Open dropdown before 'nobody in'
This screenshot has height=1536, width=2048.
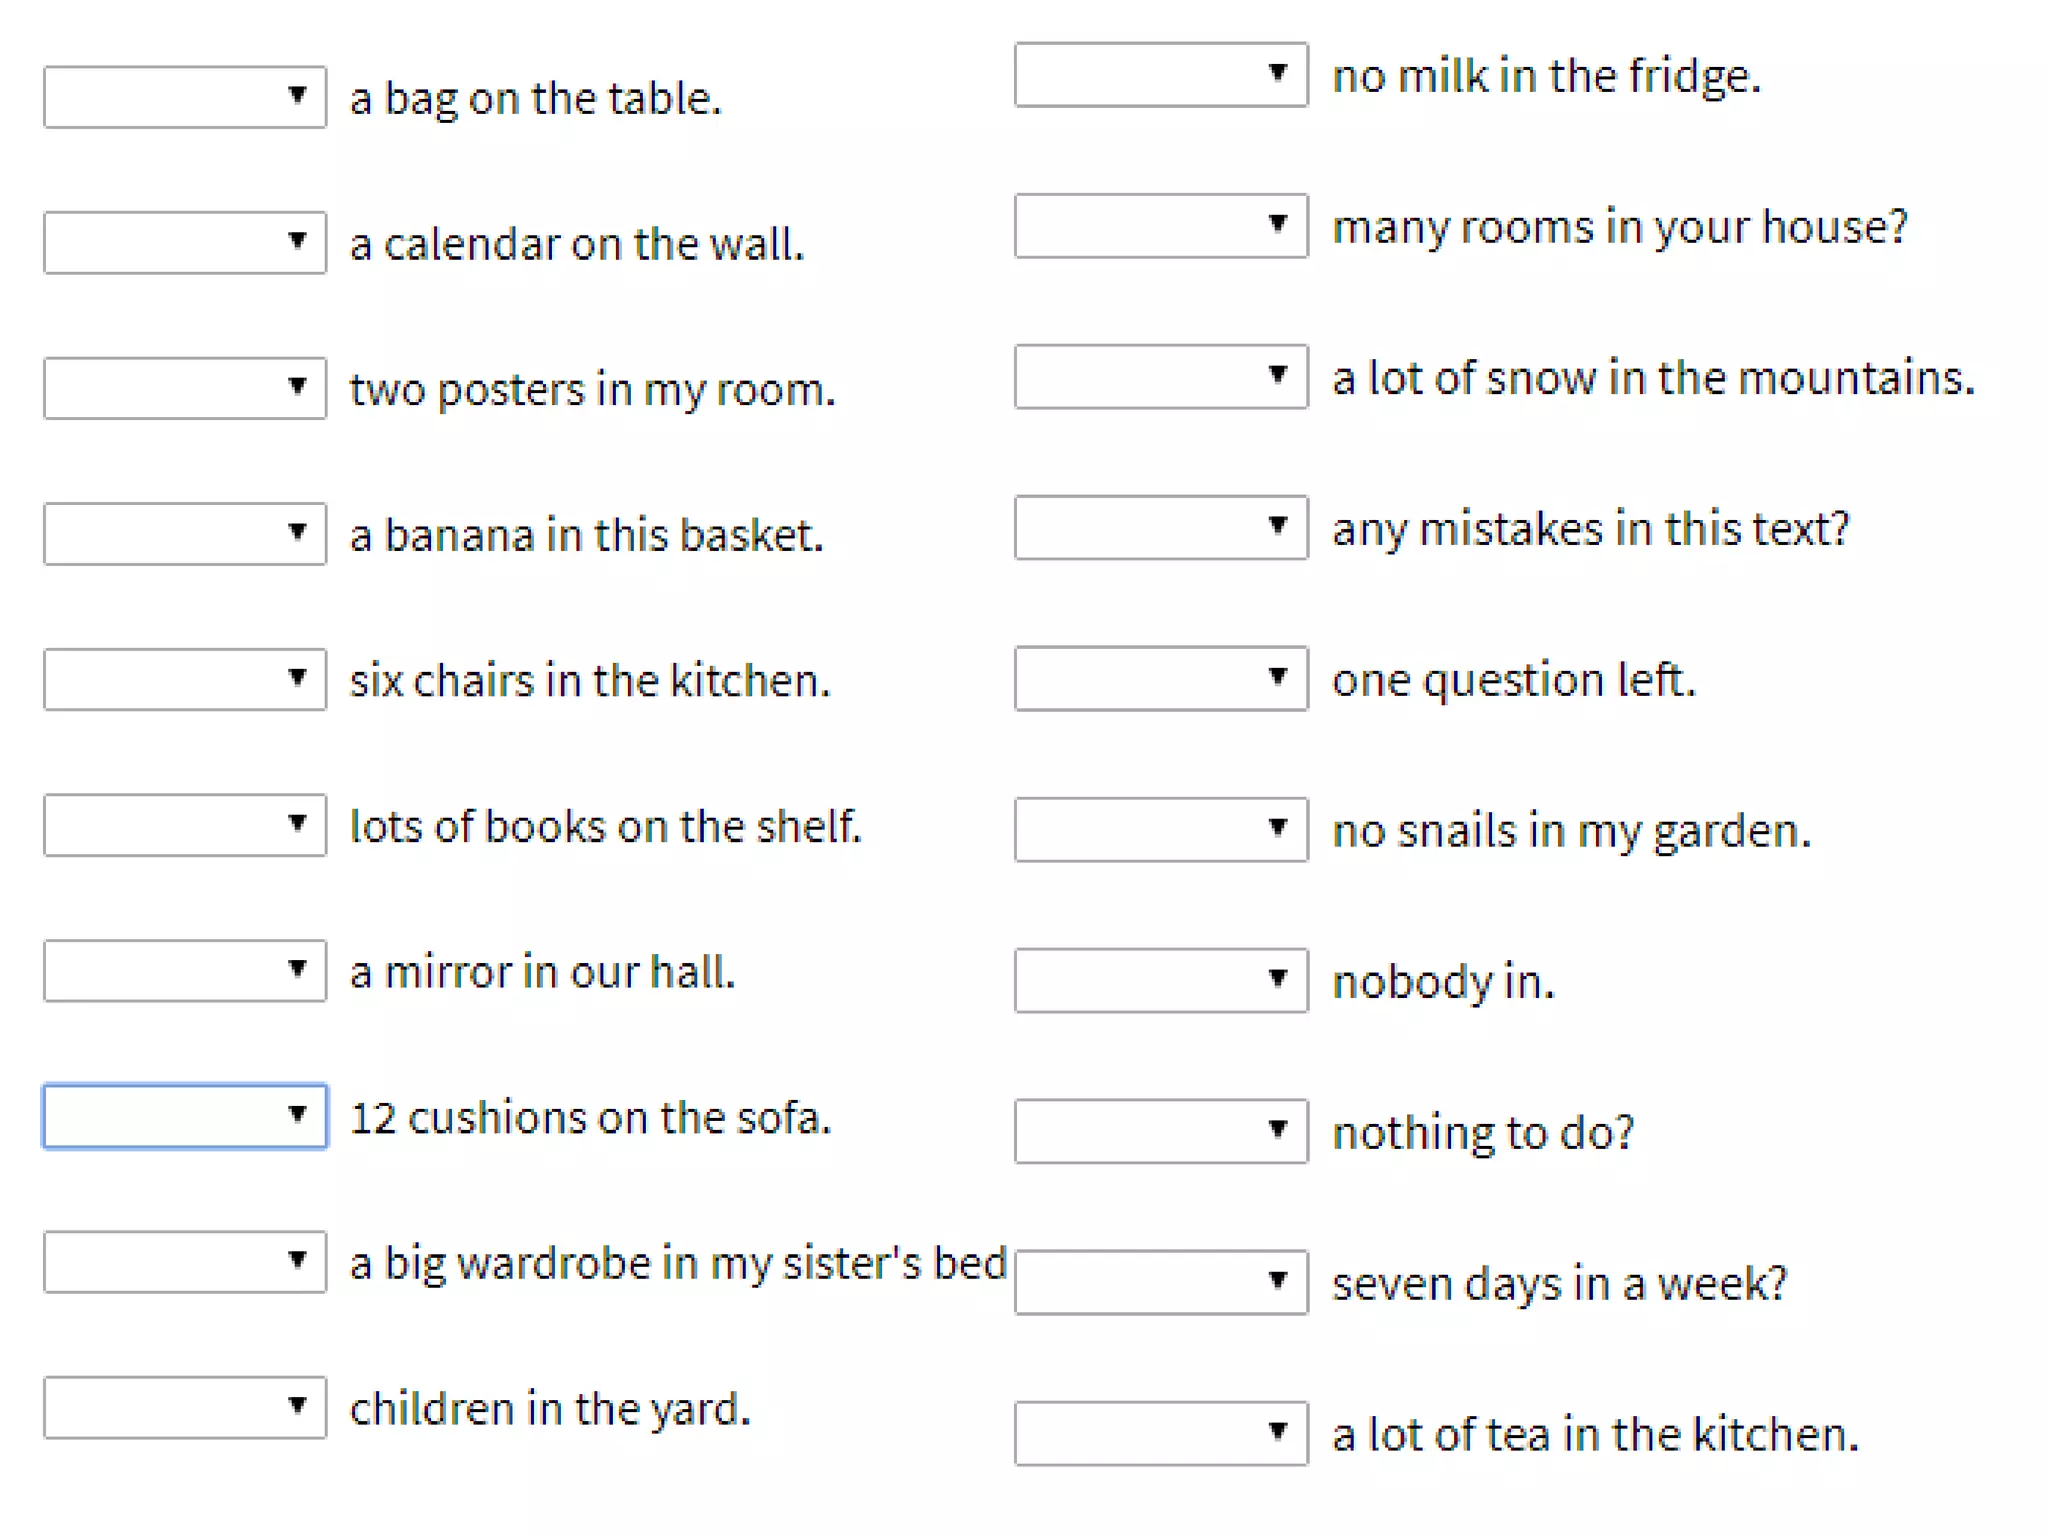1161,980
